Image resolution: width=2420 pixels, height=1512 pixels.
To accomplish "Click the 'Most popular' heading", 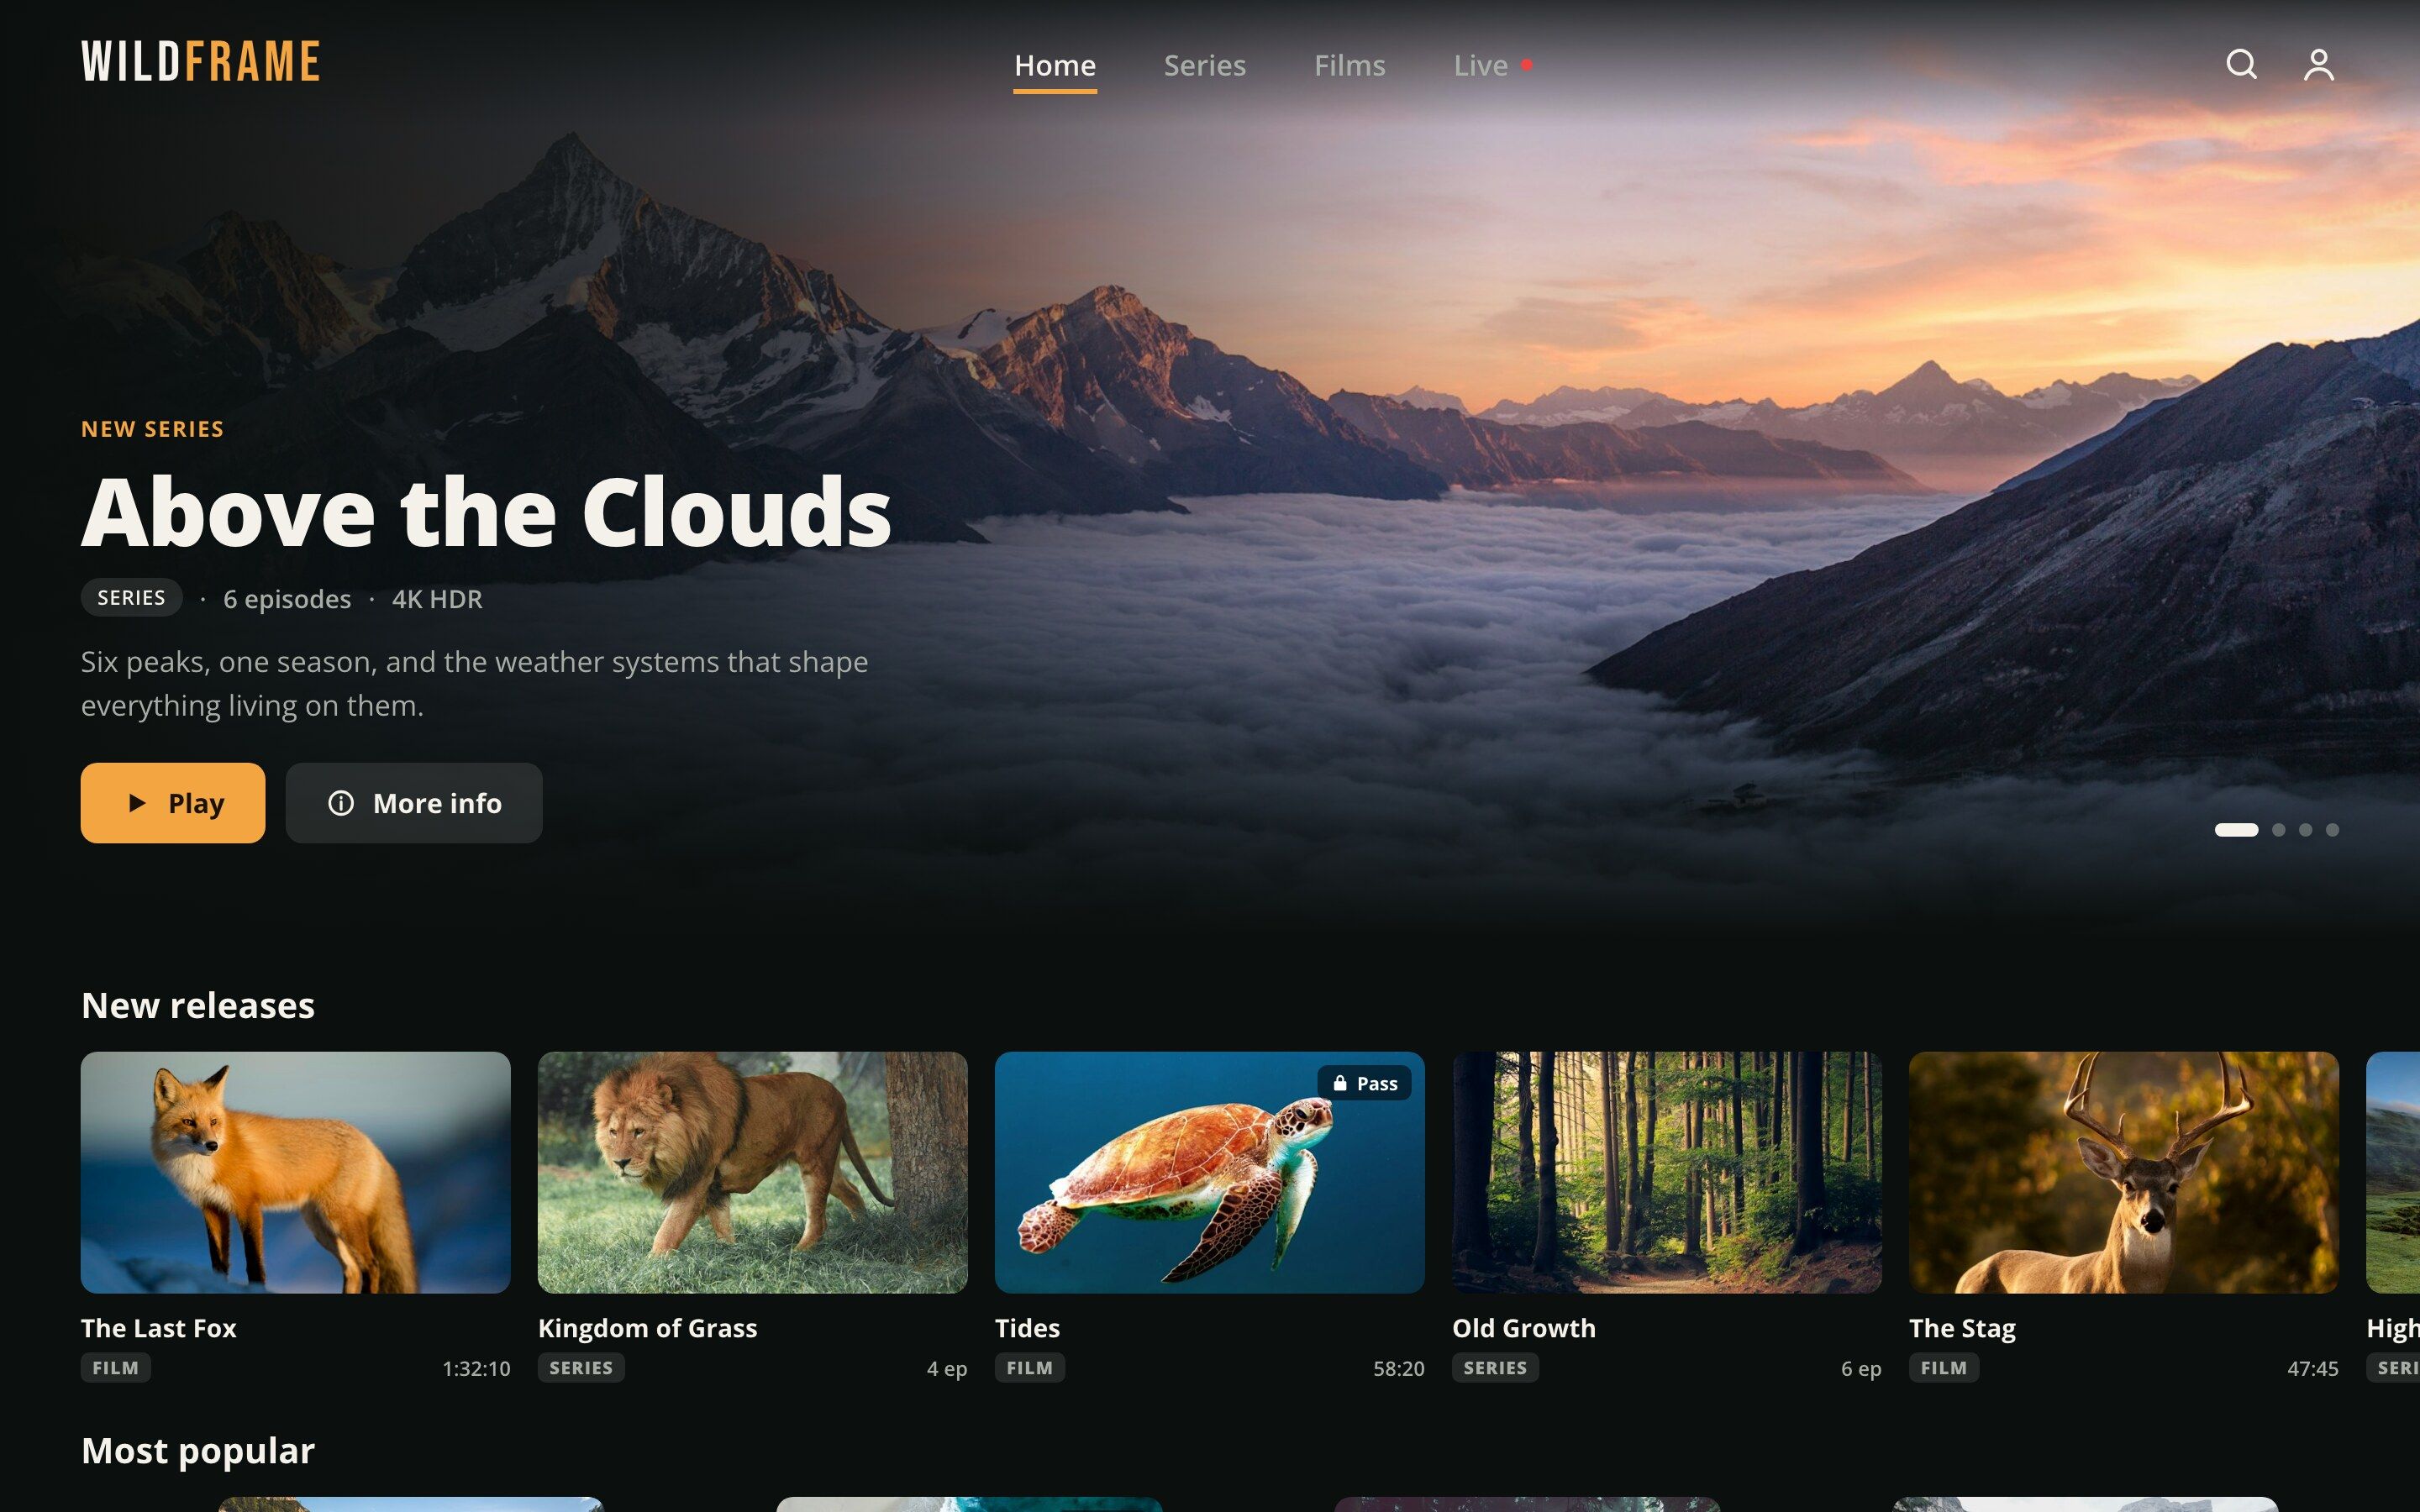I will (198, 1451).
